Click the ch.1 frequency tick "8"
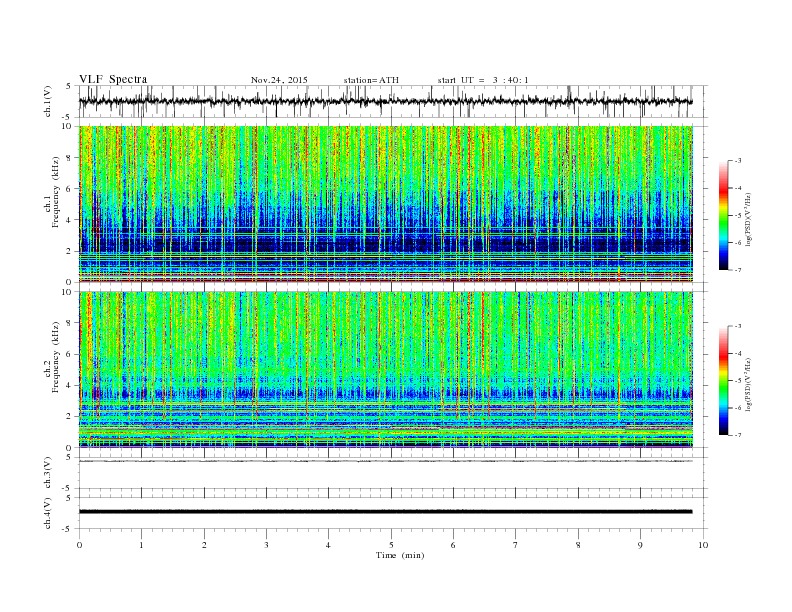 pyautogui.click(x=70, y=158)
